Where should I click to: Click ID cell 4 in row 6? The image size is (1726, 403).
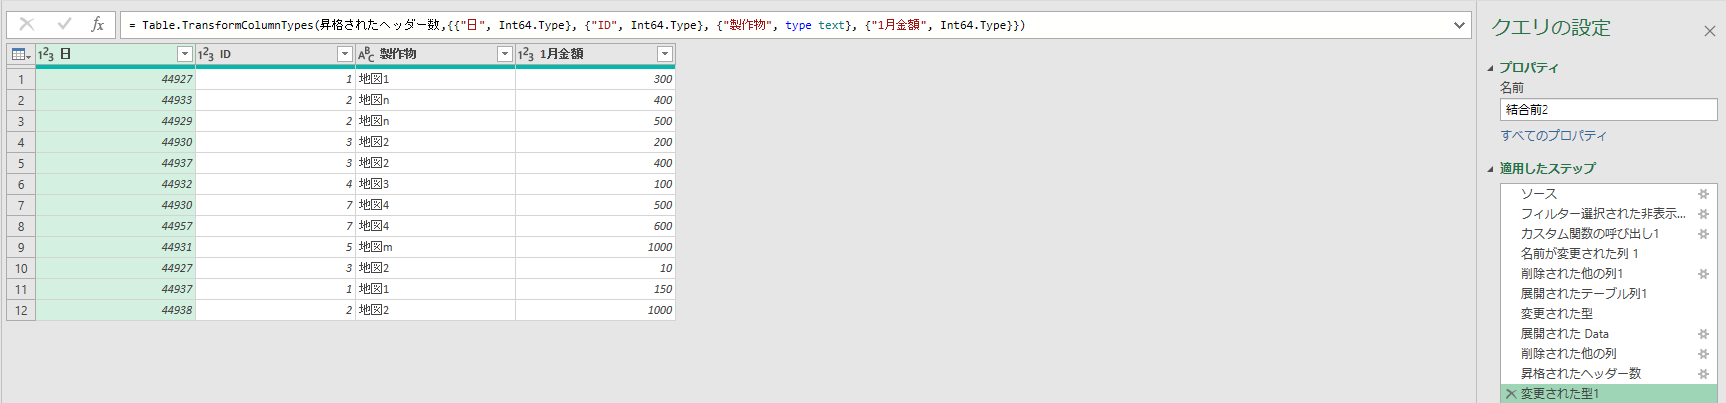coord(275,184)
